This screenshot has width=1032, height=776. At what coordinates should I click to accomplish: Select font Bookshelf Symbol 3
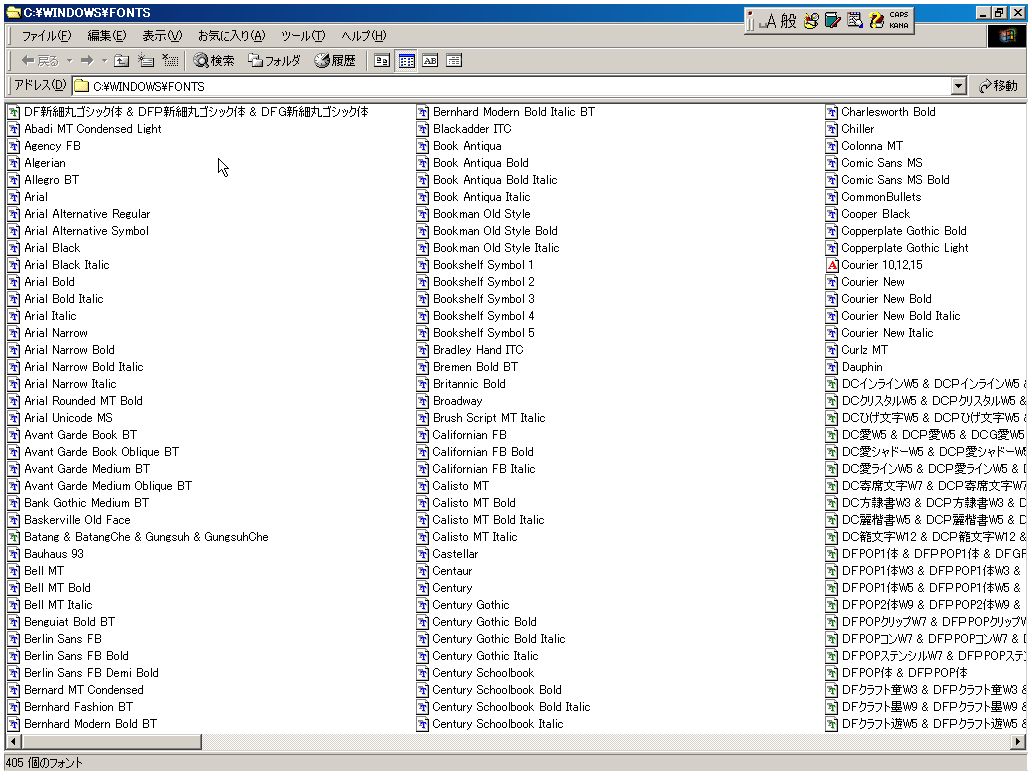tap(484, 299)
